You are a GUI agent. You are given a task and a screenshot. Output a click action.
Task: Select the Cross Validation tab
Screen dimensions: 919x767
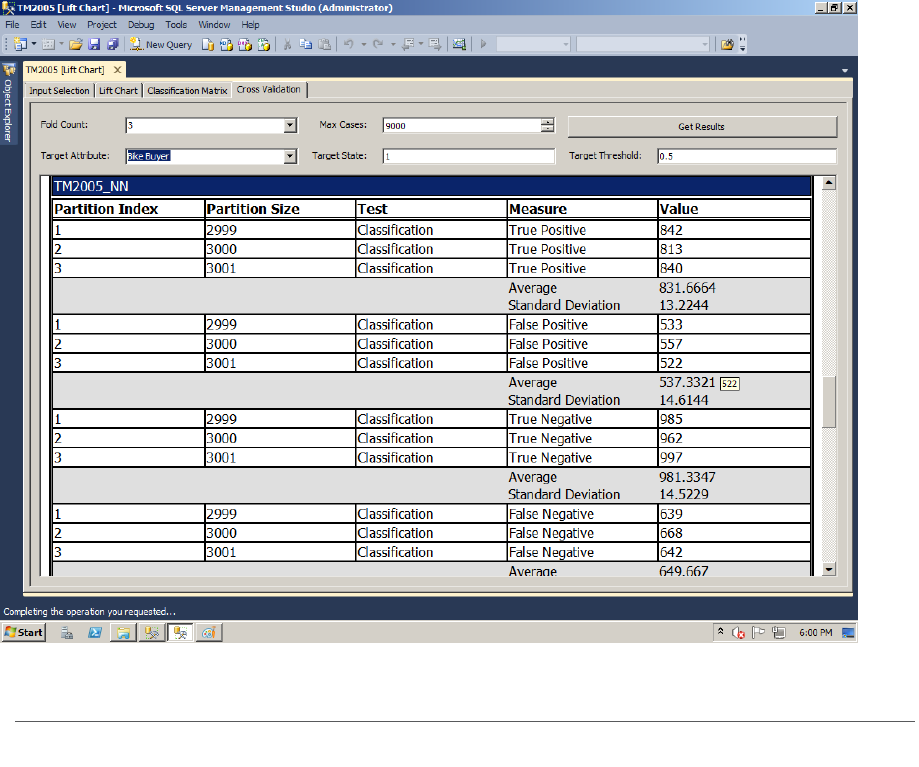pyautogui.click(x=268, y=90)
